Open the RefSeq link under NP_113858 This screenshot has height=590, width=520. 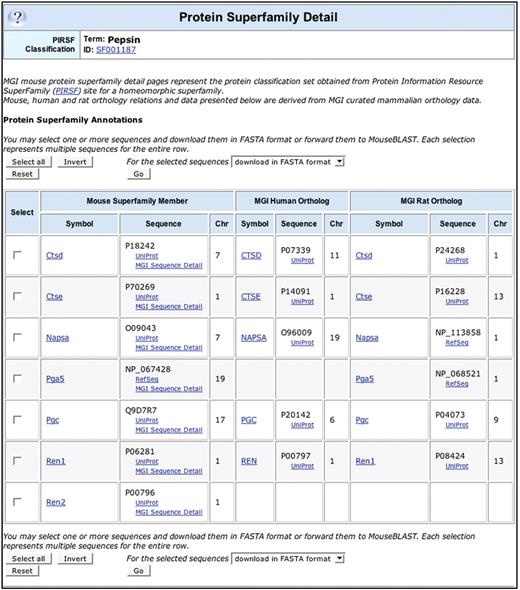[x=457, y=342]
